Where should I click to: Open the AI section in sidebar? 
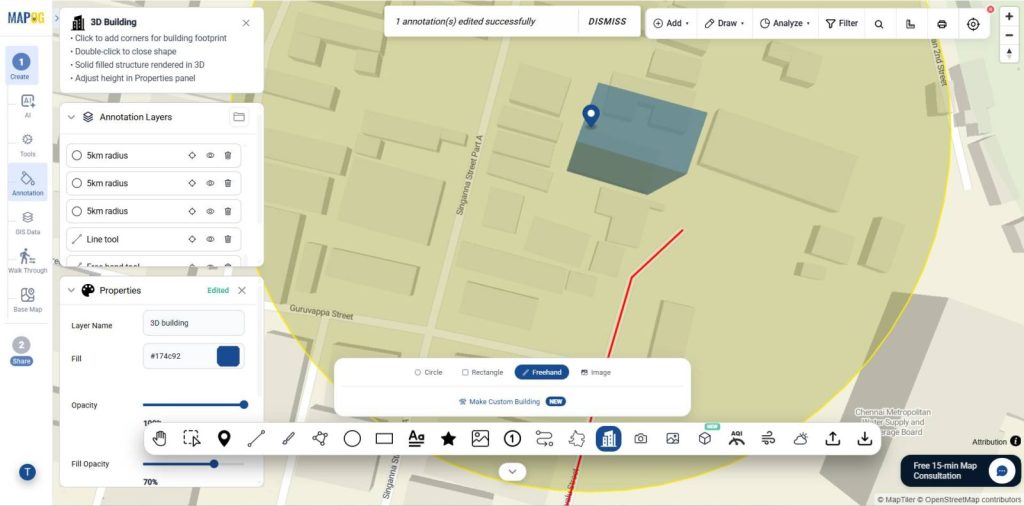tap(27, 105)
